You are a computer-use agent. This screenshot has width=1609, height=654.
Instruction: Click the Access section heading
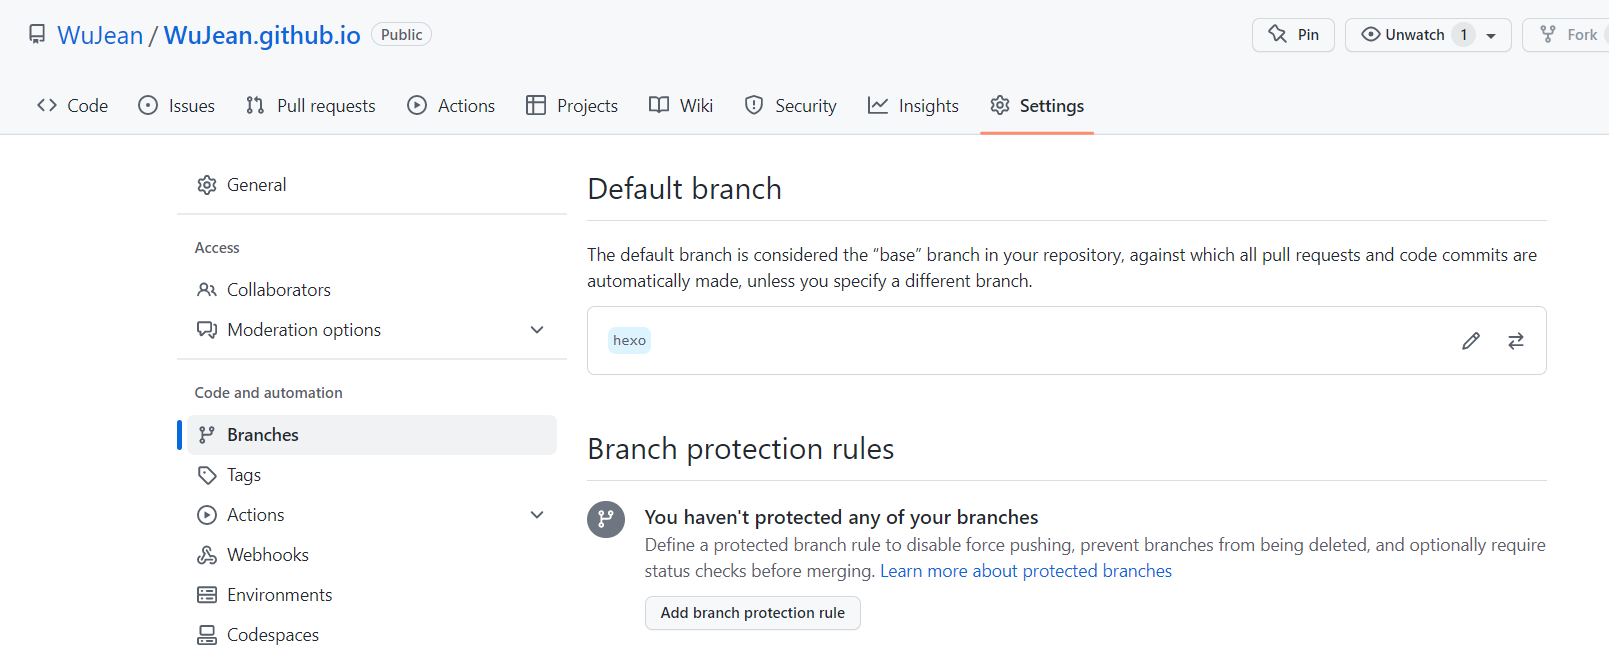click(217, 248)
